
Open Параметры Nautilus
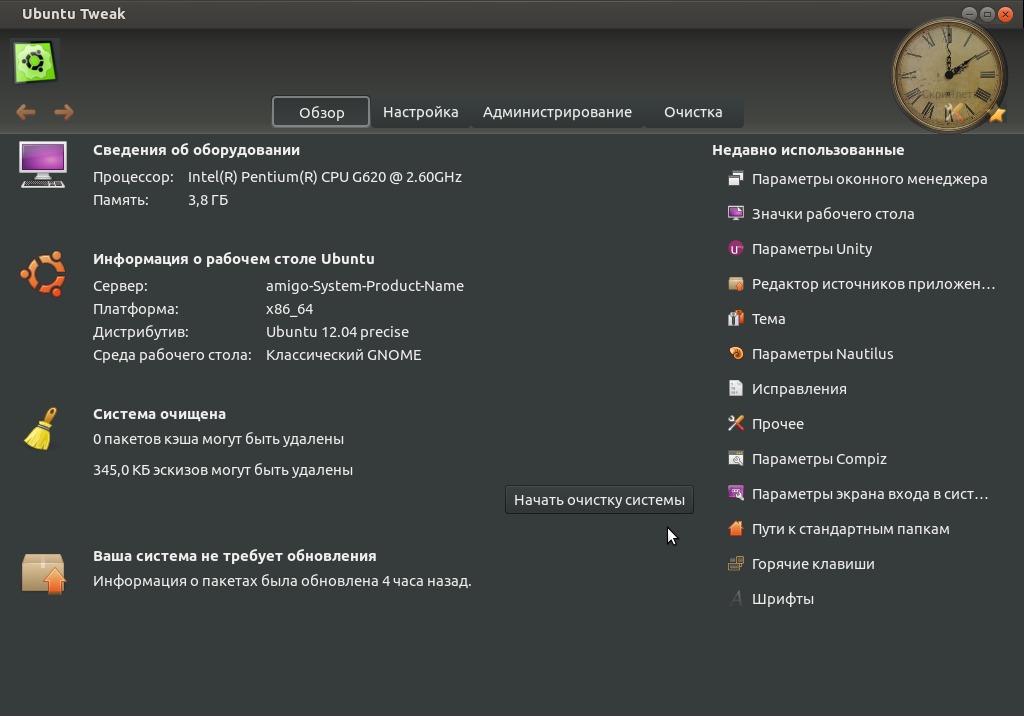coord(822,353)
